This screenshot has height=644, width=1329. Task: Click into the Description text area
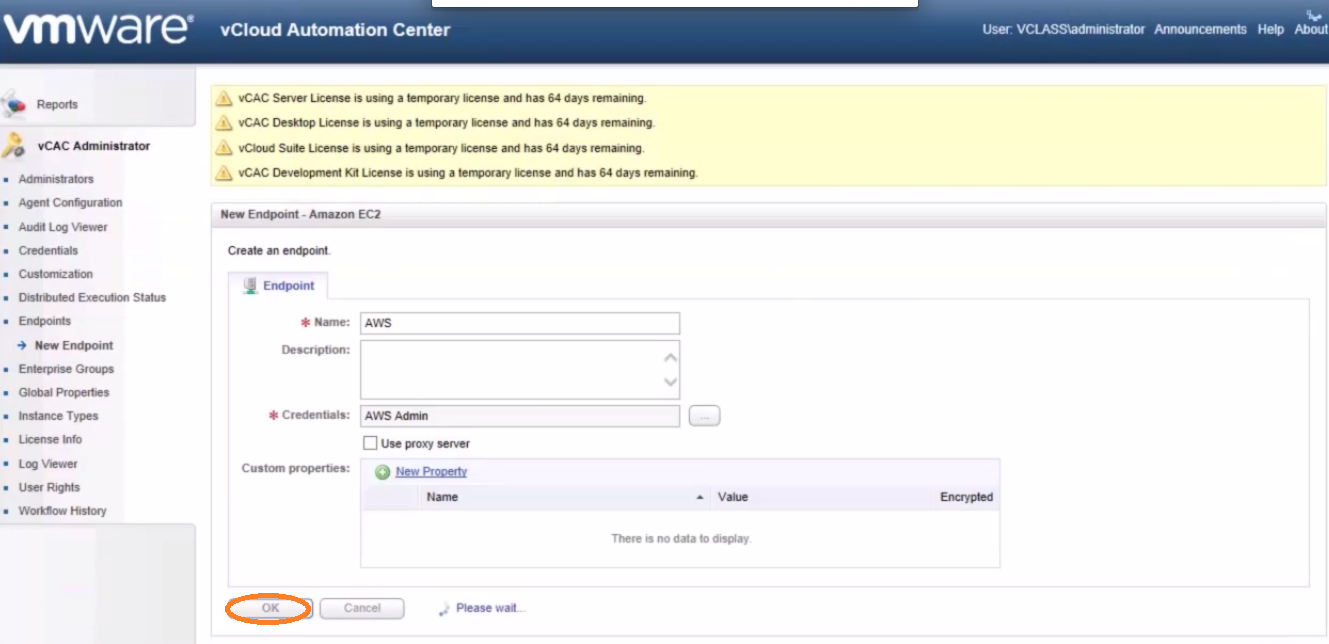[x=520, y=370]
